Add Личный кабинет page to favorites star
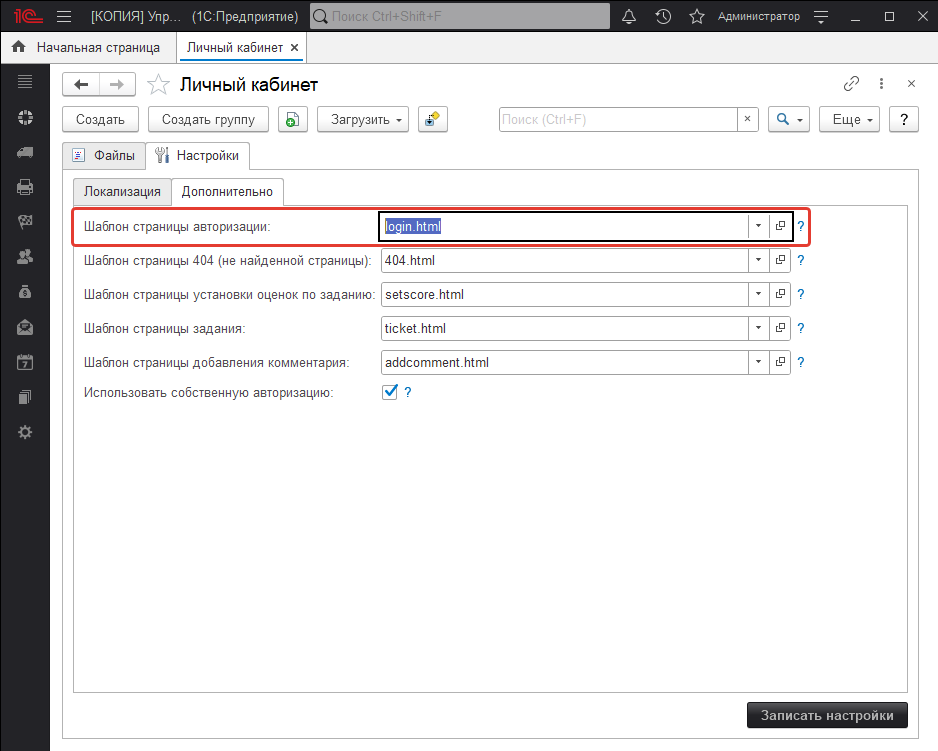 point(158,84)
